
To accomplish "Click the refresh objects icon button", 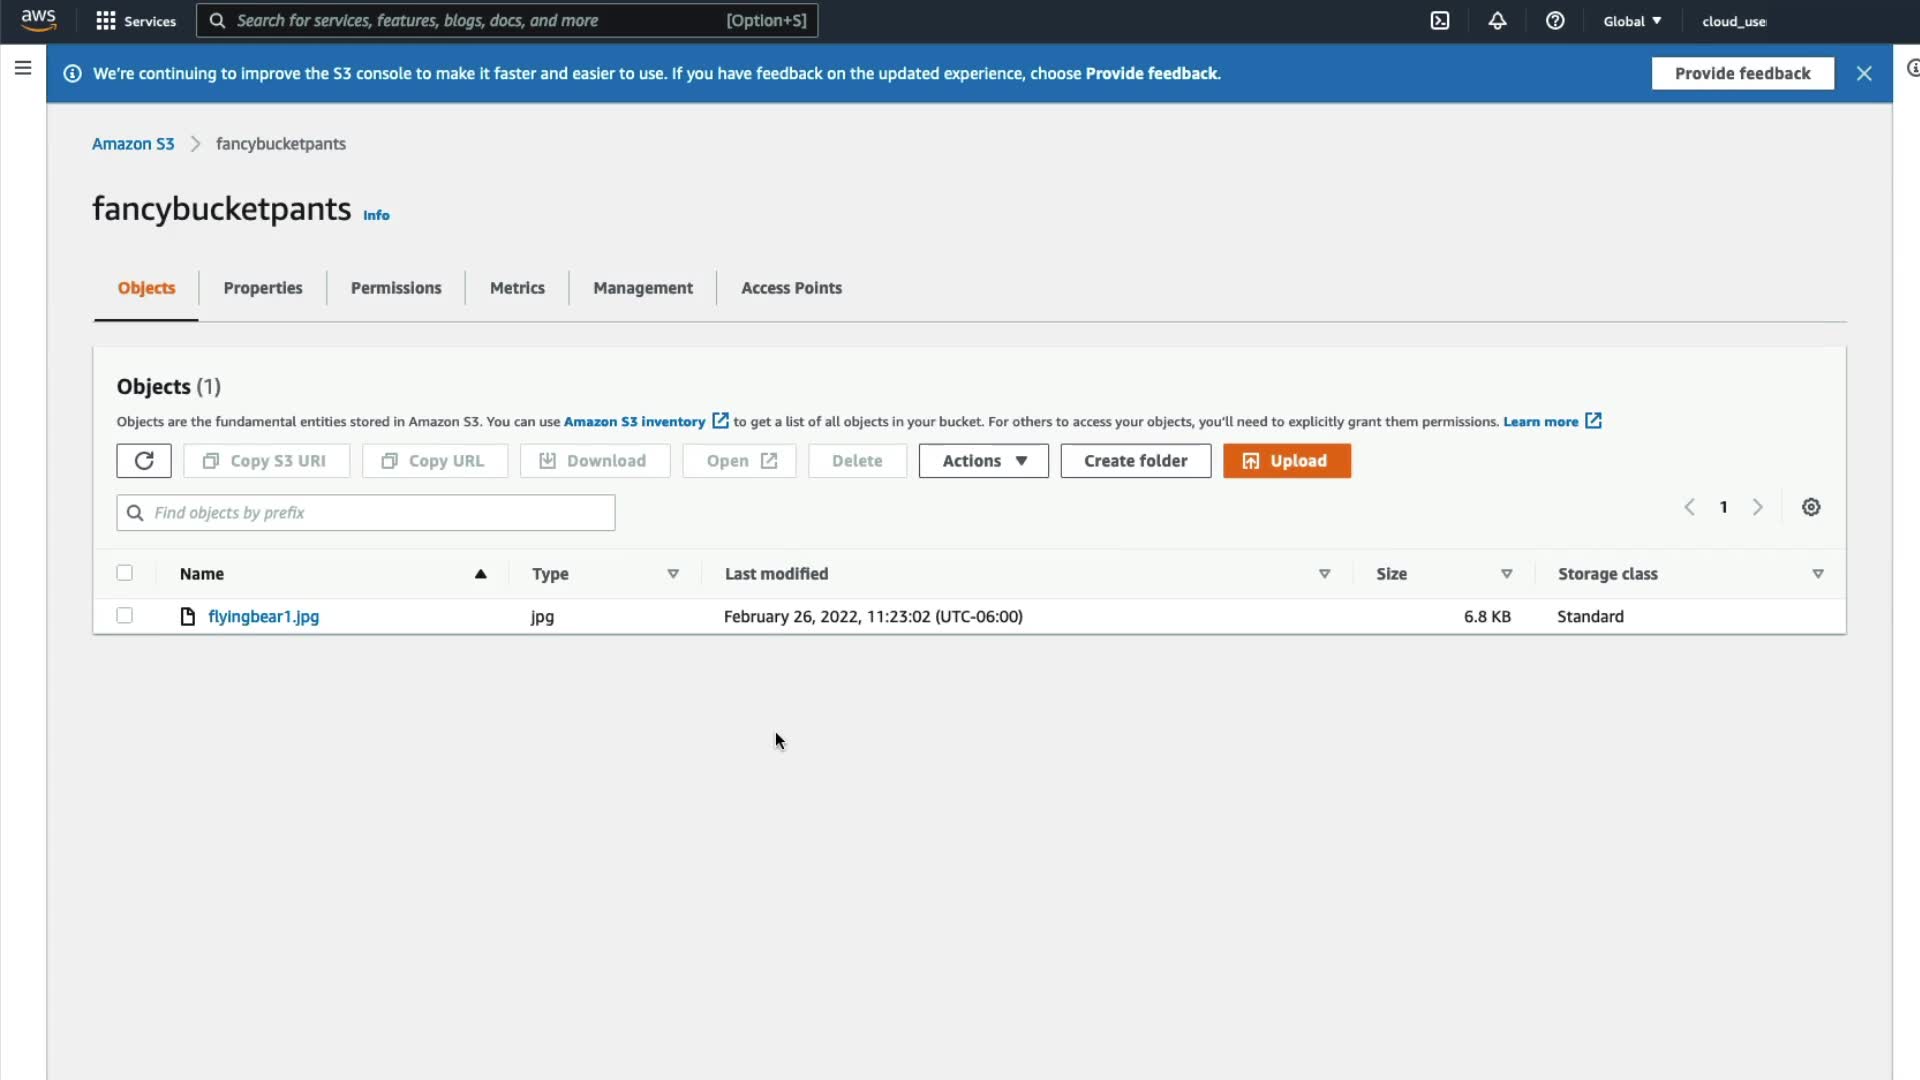I will tap(144, 461).
